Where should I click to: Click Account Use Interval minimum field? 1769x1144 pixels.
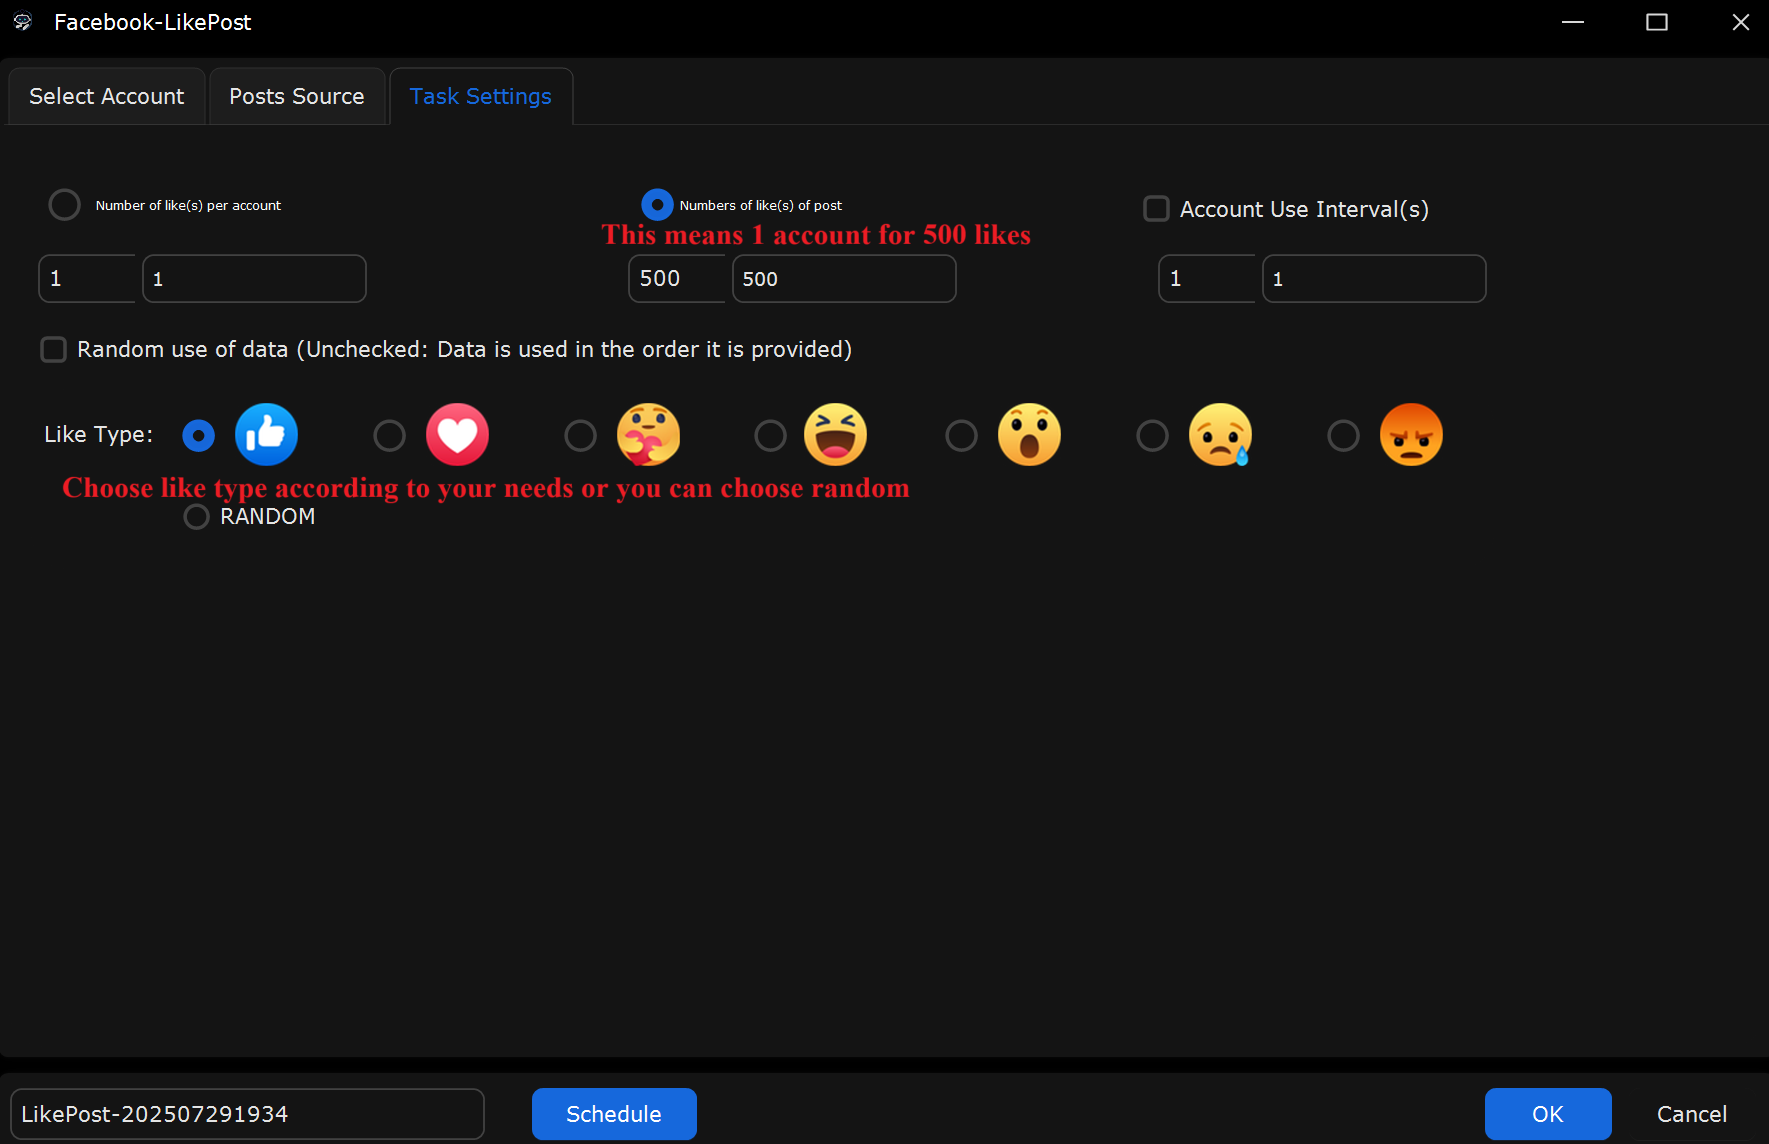point(1207,278)
